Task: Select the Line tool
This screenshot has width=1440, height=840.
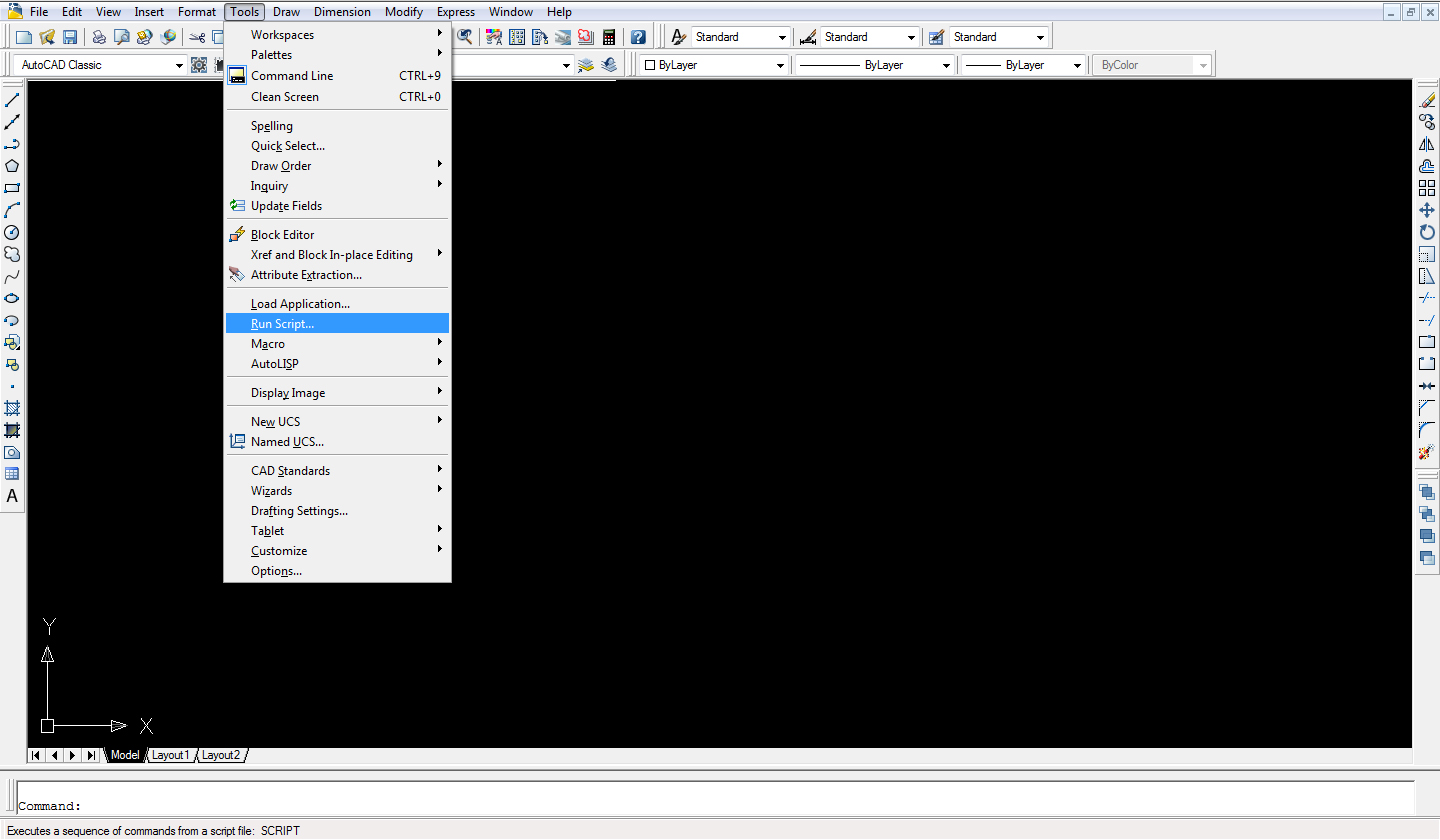Action: 12,99
